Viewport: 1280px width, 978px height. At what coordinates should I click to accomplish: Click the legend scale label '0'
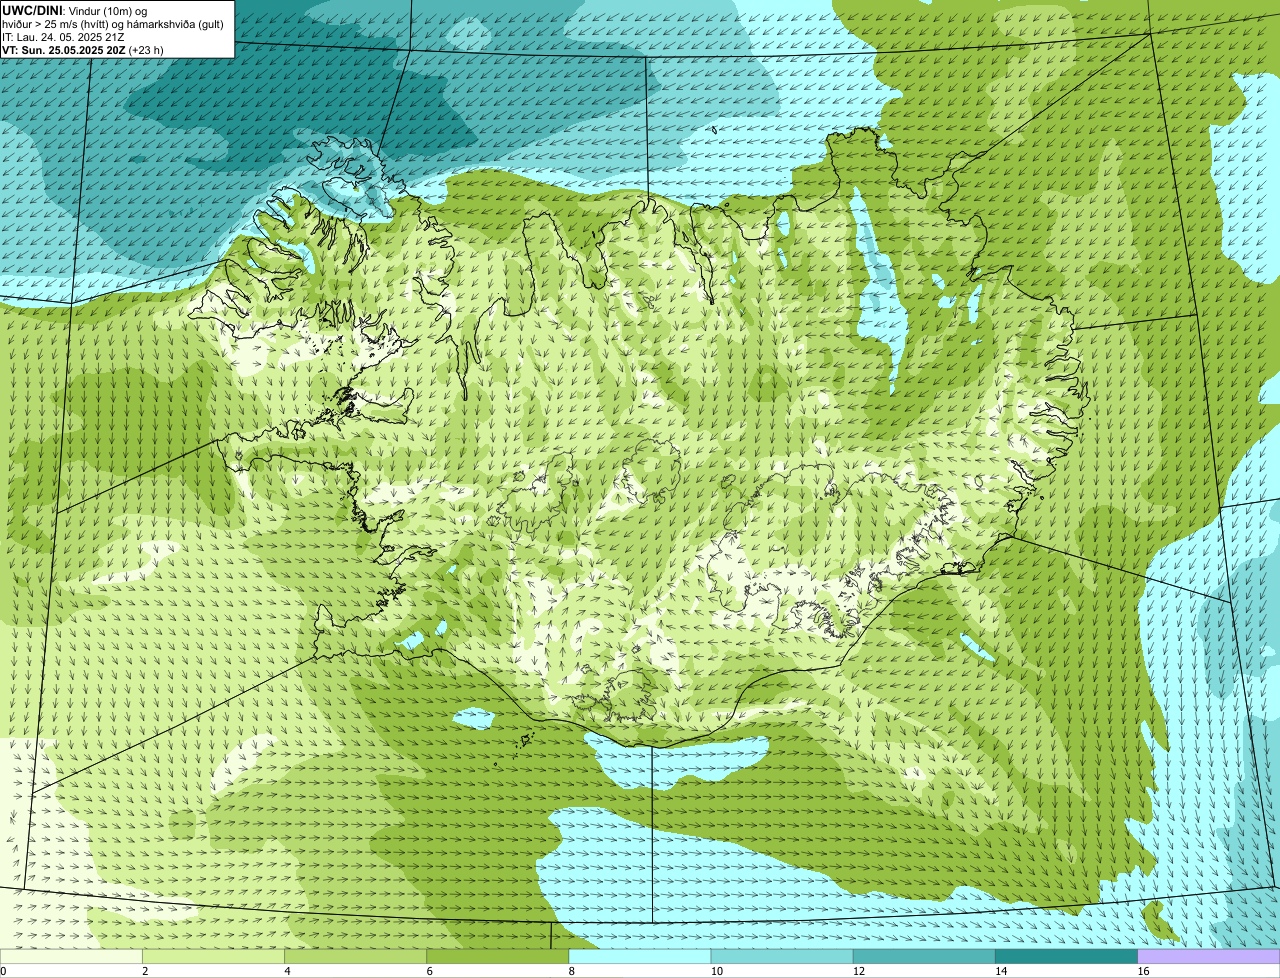click(3, 971)
